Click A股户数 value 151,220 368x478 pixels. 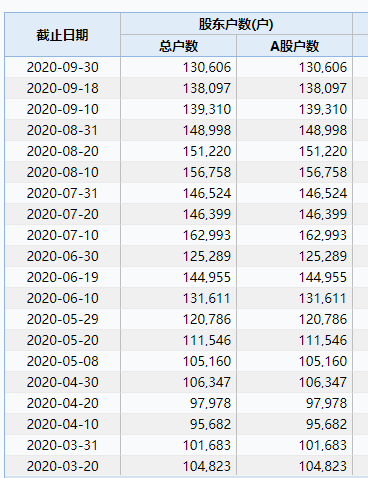323,151
